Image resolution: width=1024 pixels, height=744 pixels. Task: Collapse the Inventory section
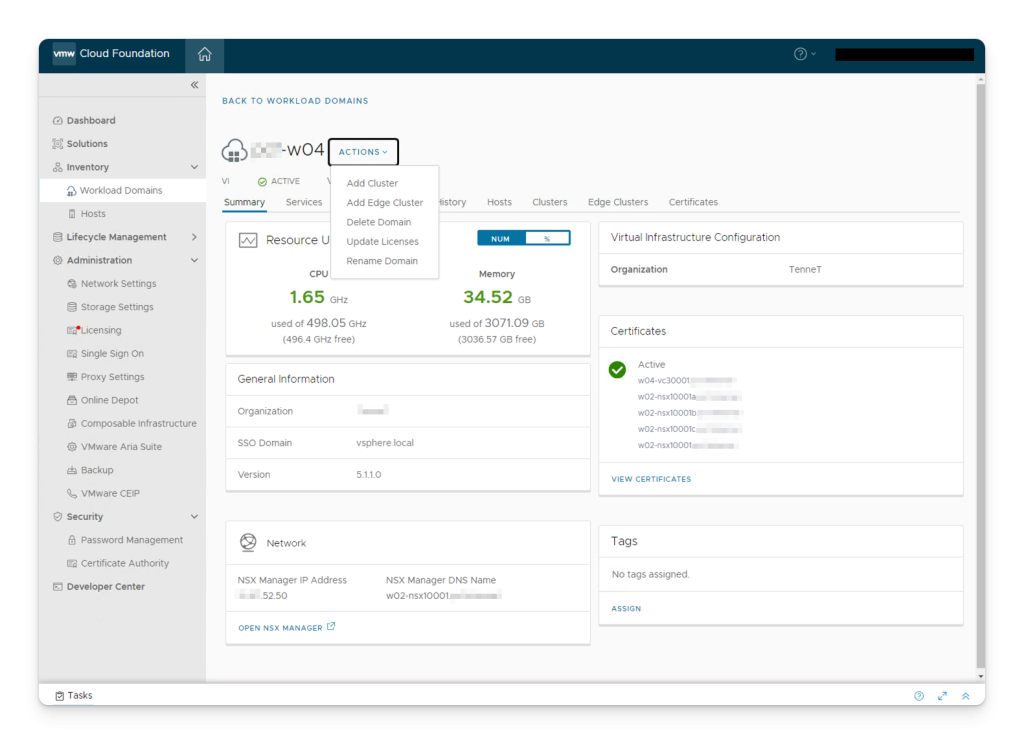194,167
